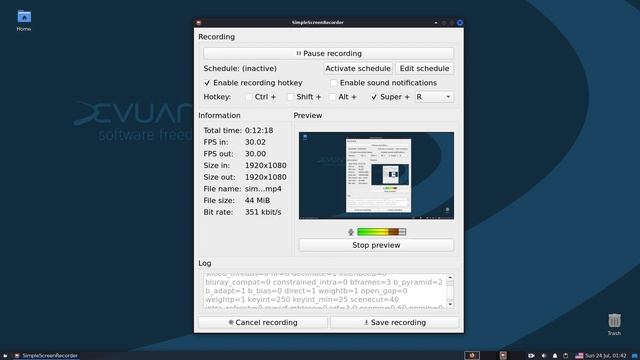
Task: Click the log scrollbar down arrow
Action: coord(450,304)
